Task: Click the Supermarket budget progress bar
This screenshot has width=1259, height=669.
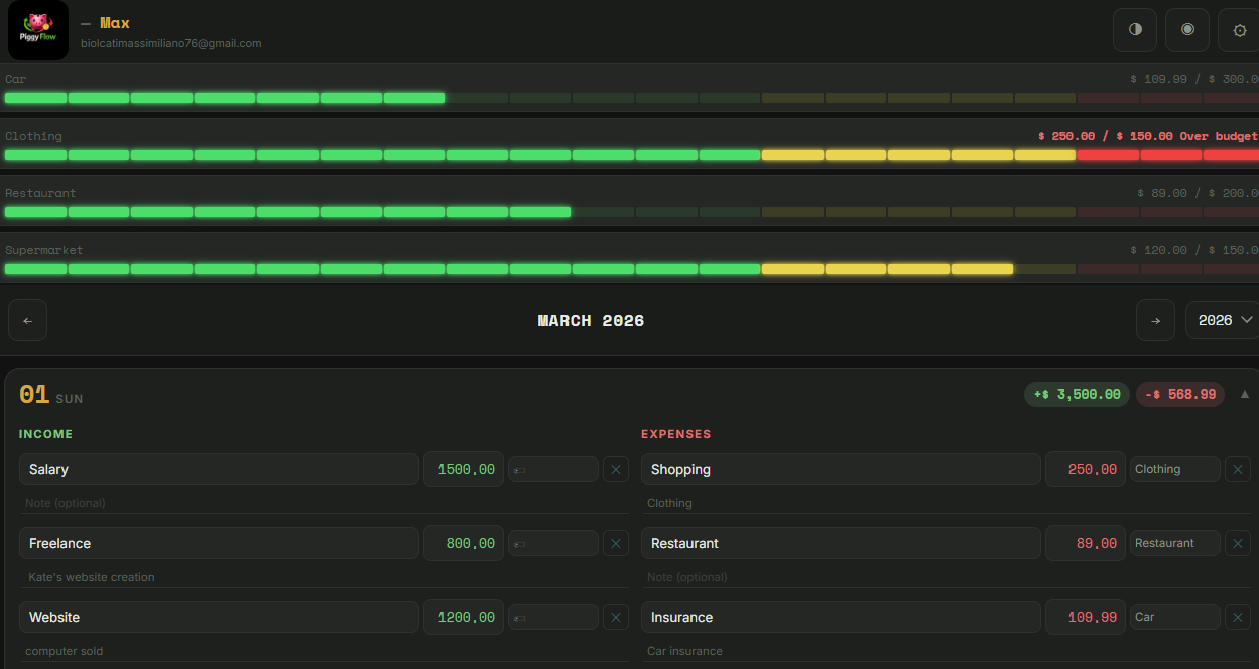Action: click(x=631, y=269)
